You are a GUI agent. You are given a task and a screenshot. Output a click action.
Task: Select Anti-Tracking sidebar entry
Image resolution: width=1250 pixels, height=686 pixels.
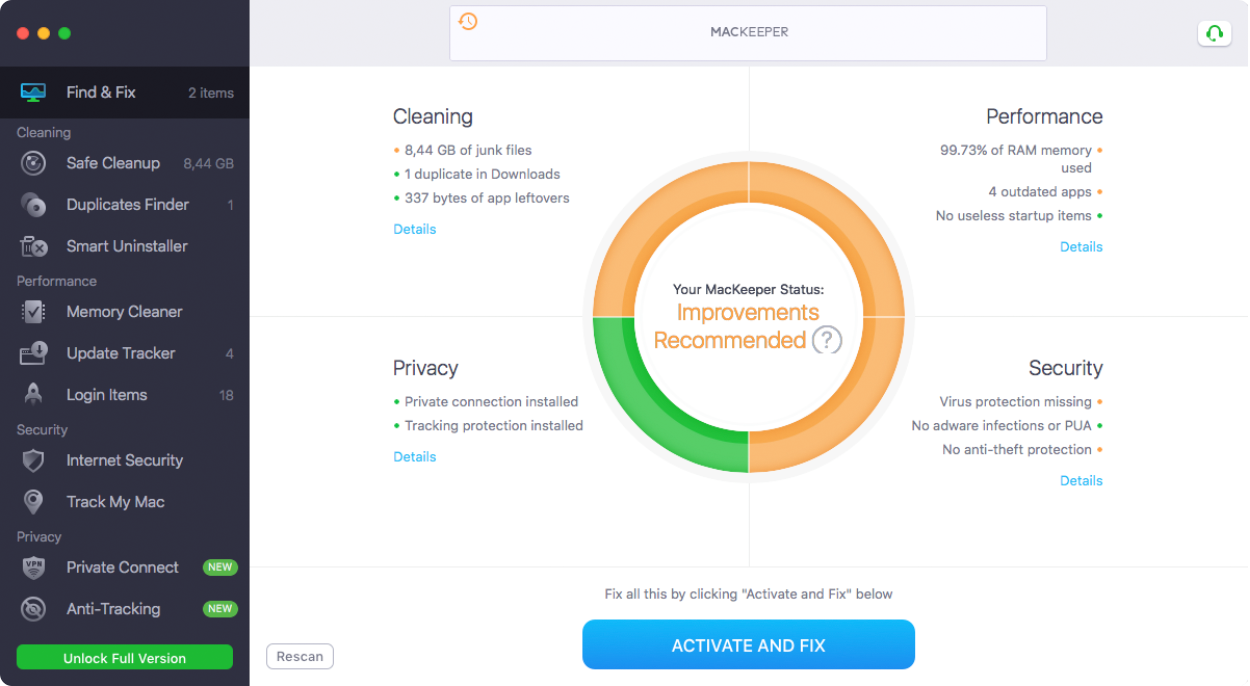coord(125,609)
